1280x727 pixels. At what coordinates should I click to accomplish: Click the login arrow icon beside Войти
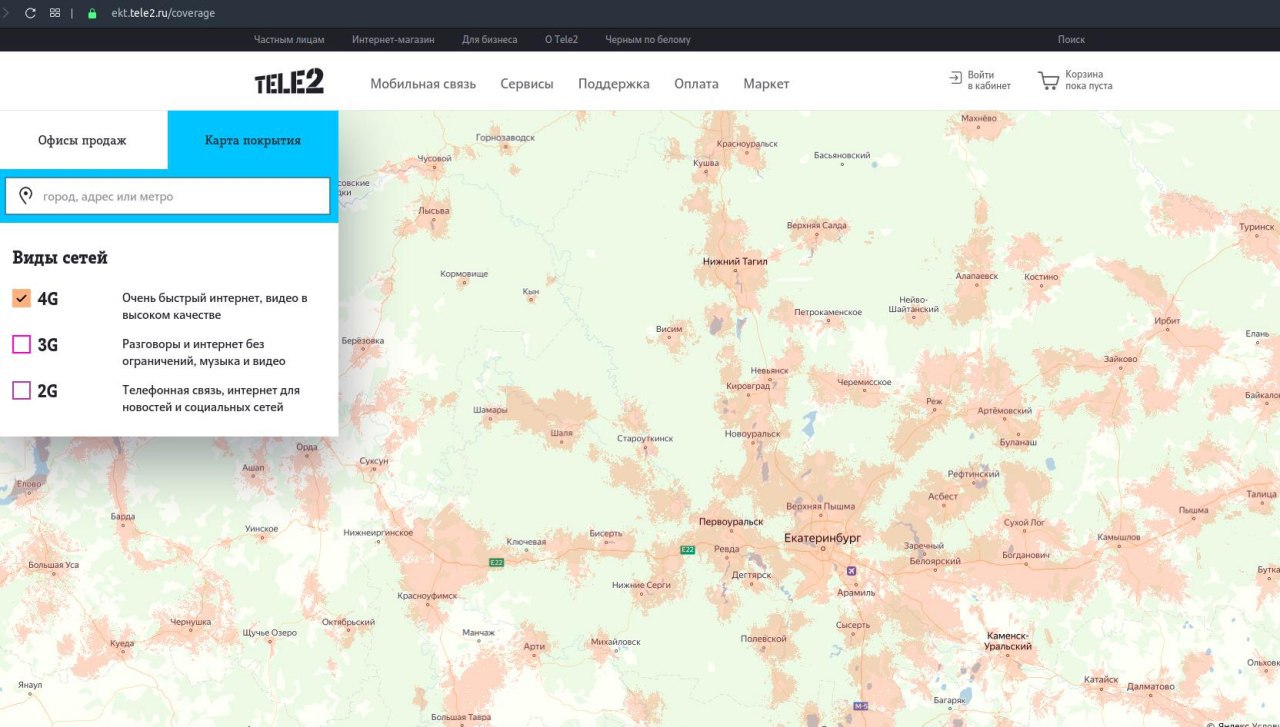tap(955, 77)
